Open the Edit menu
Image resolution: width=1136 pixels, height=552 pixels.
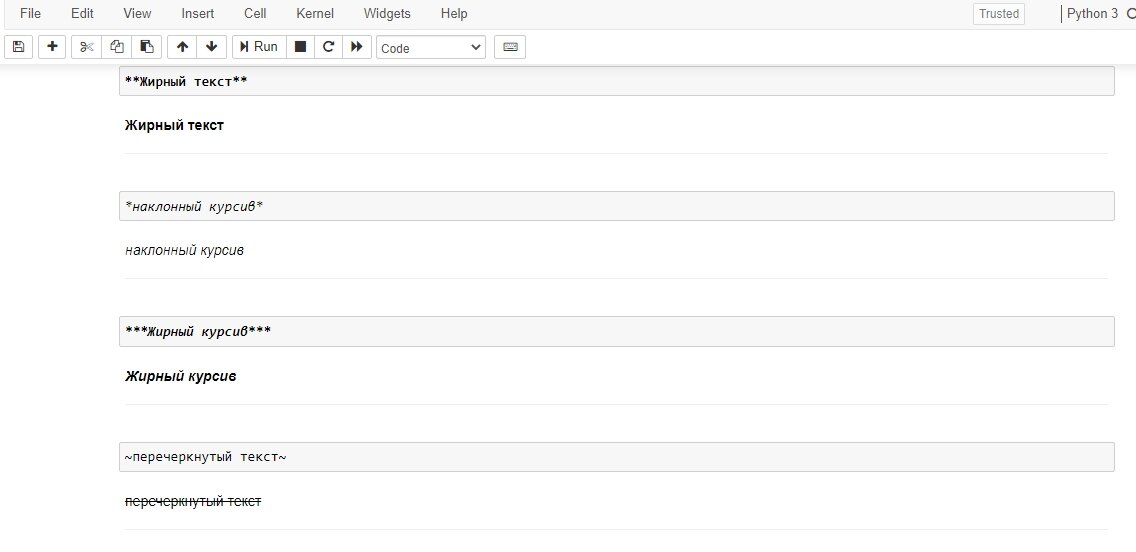[83, 14]
